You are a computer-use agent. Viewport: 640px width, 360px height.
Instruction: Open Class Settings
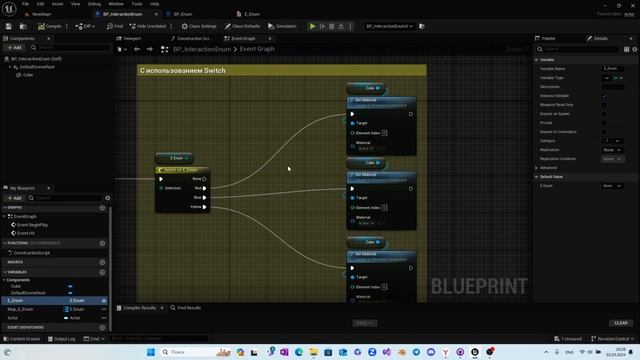(199, 26)
